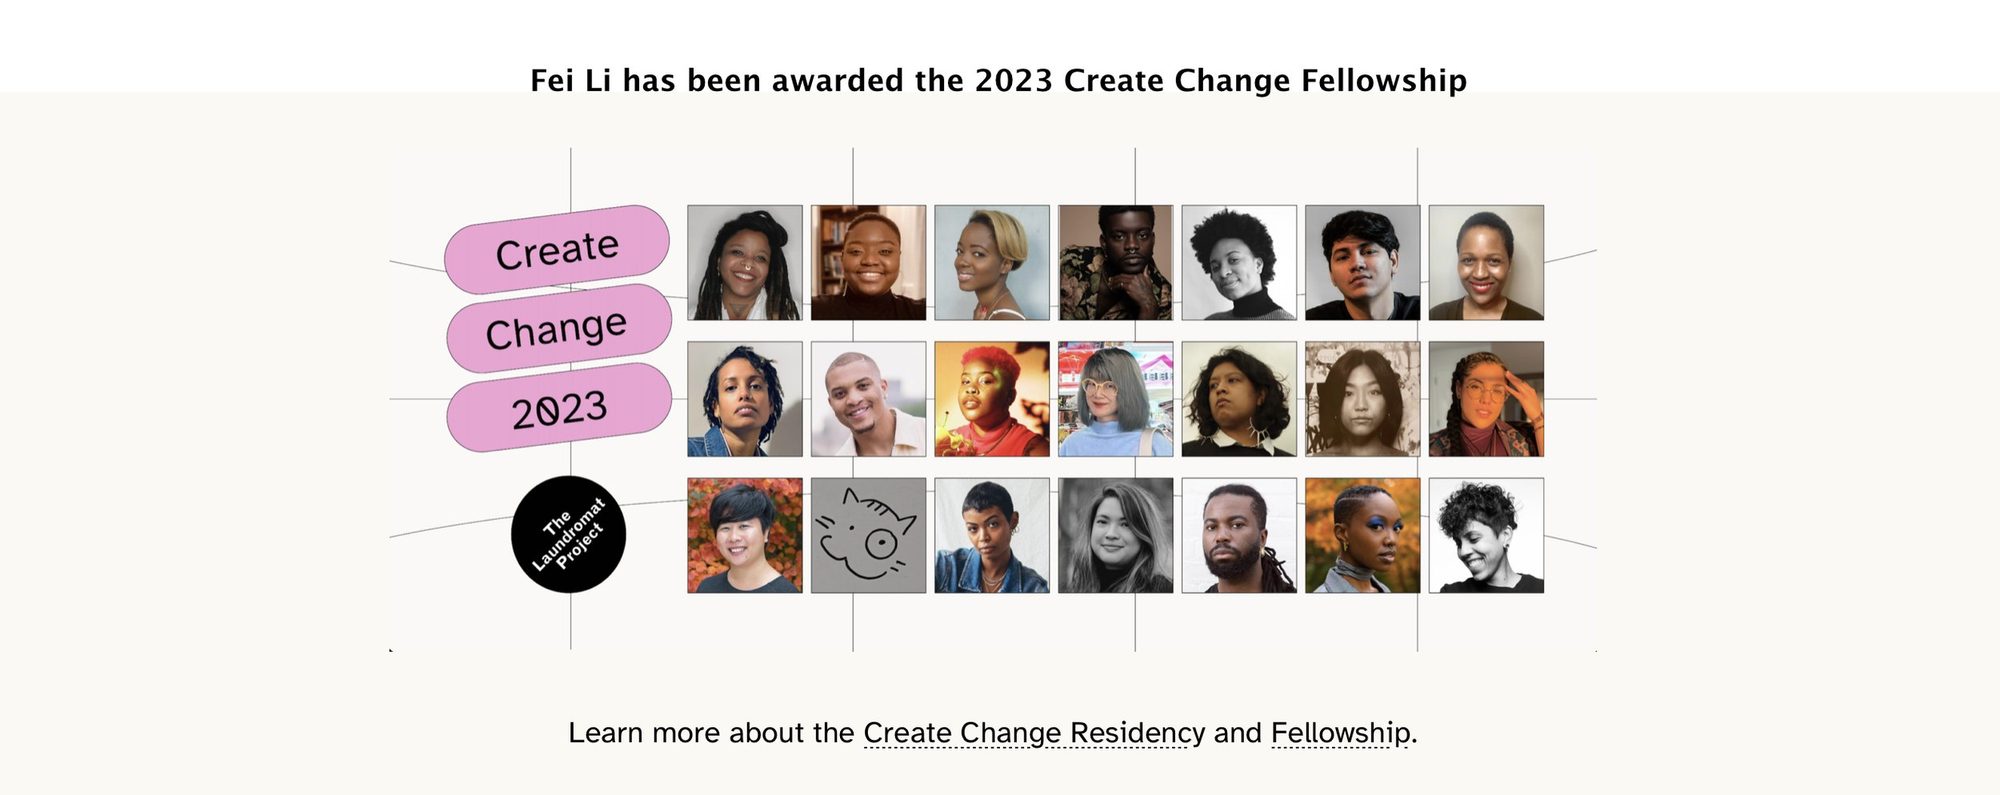The width and height of the screenshot is (2000, 795).
Task: Open the Create Change Residency link
Action: pos(1034,733)
